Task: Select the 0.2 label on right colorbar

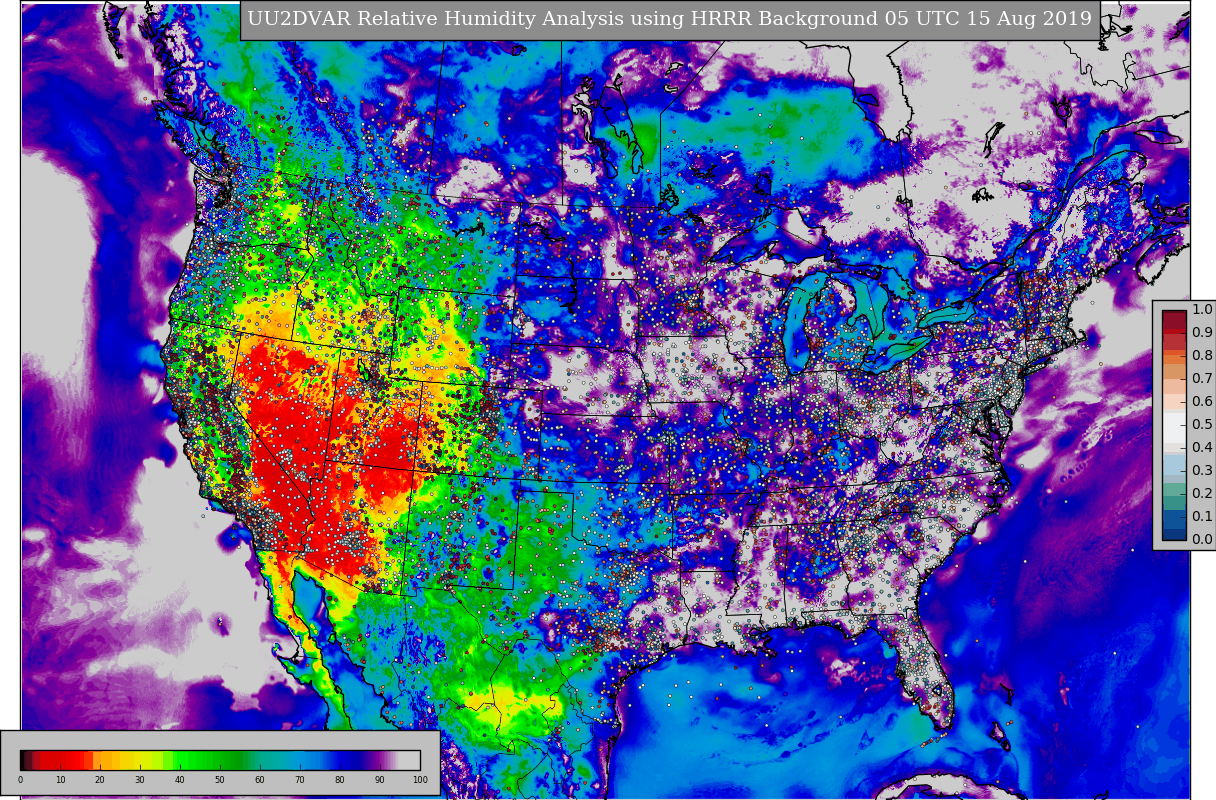Action: point(1202,493)
